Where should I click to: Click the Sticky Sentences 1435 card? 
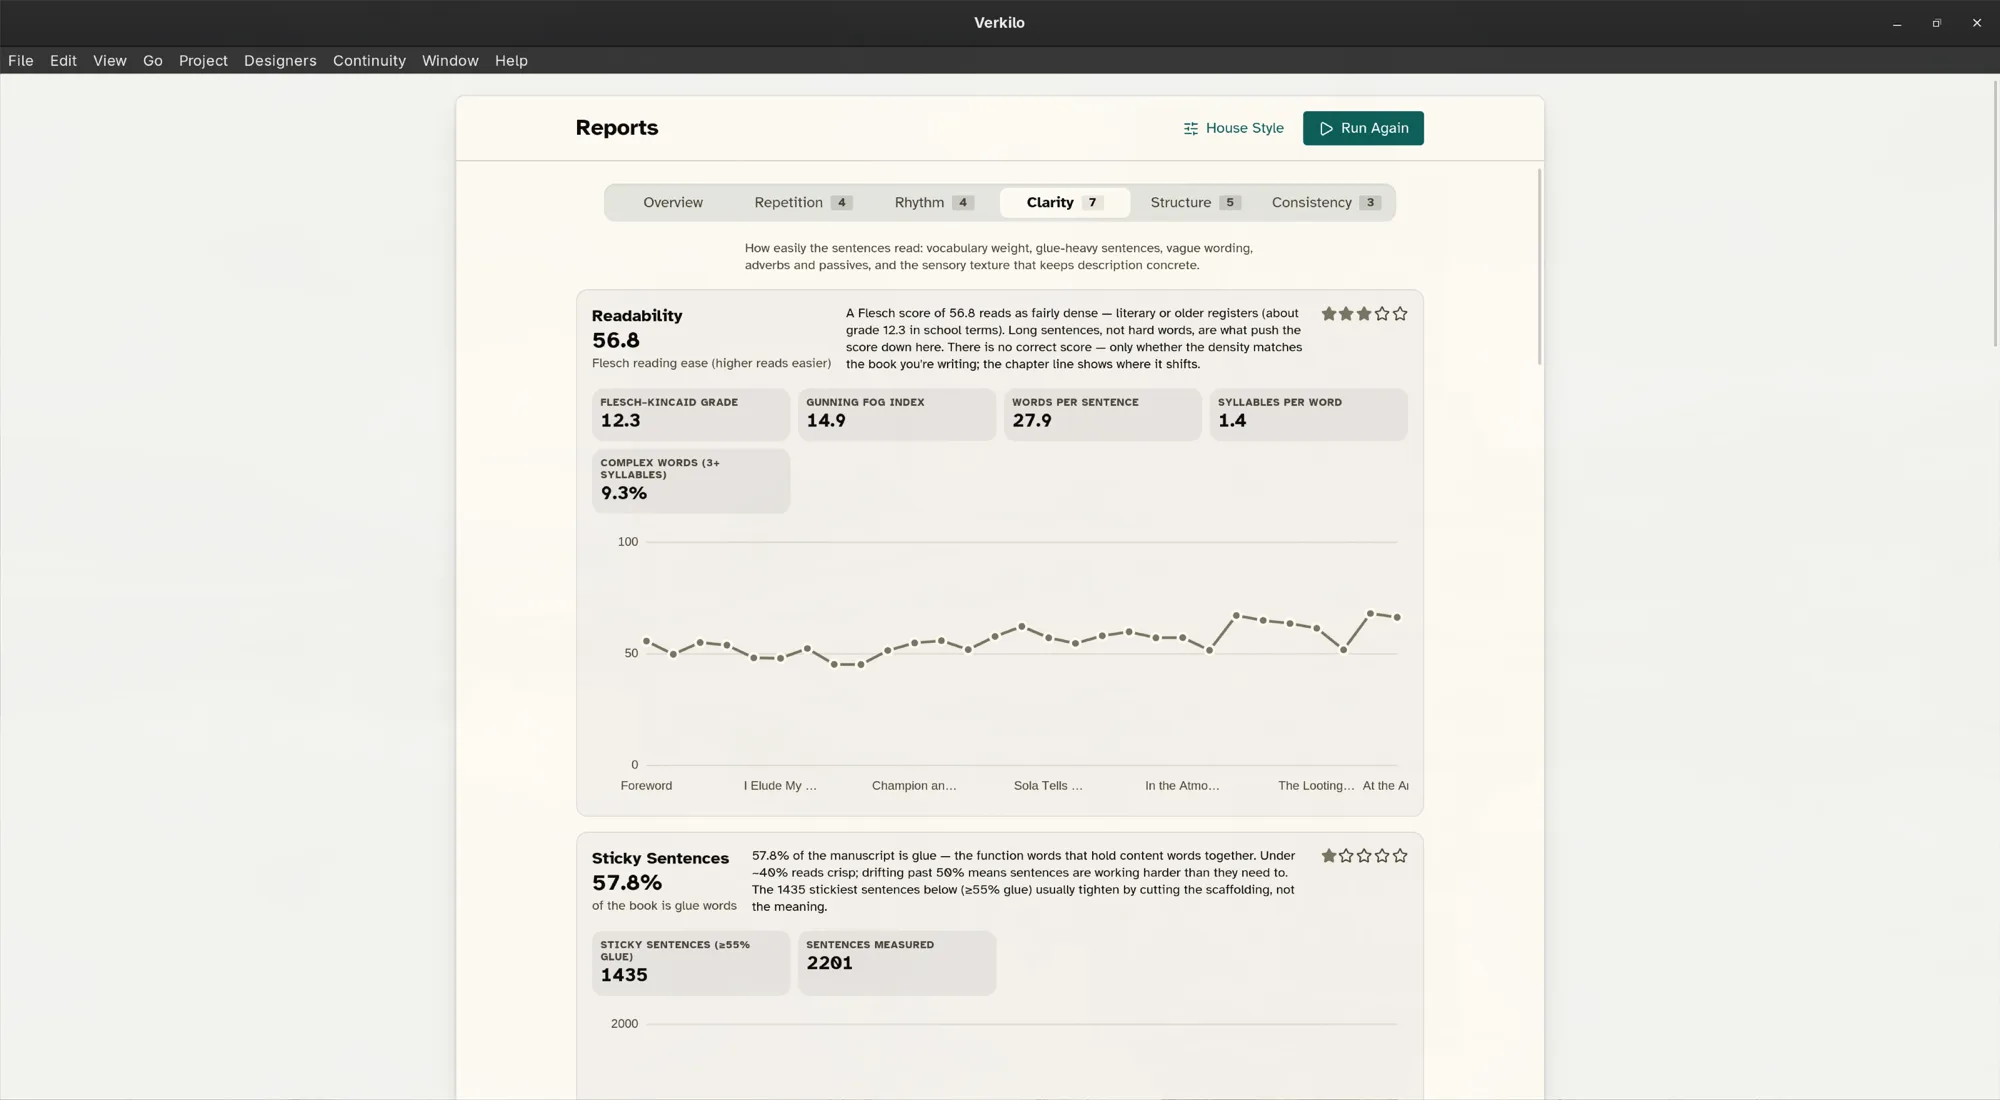(691, 963)
